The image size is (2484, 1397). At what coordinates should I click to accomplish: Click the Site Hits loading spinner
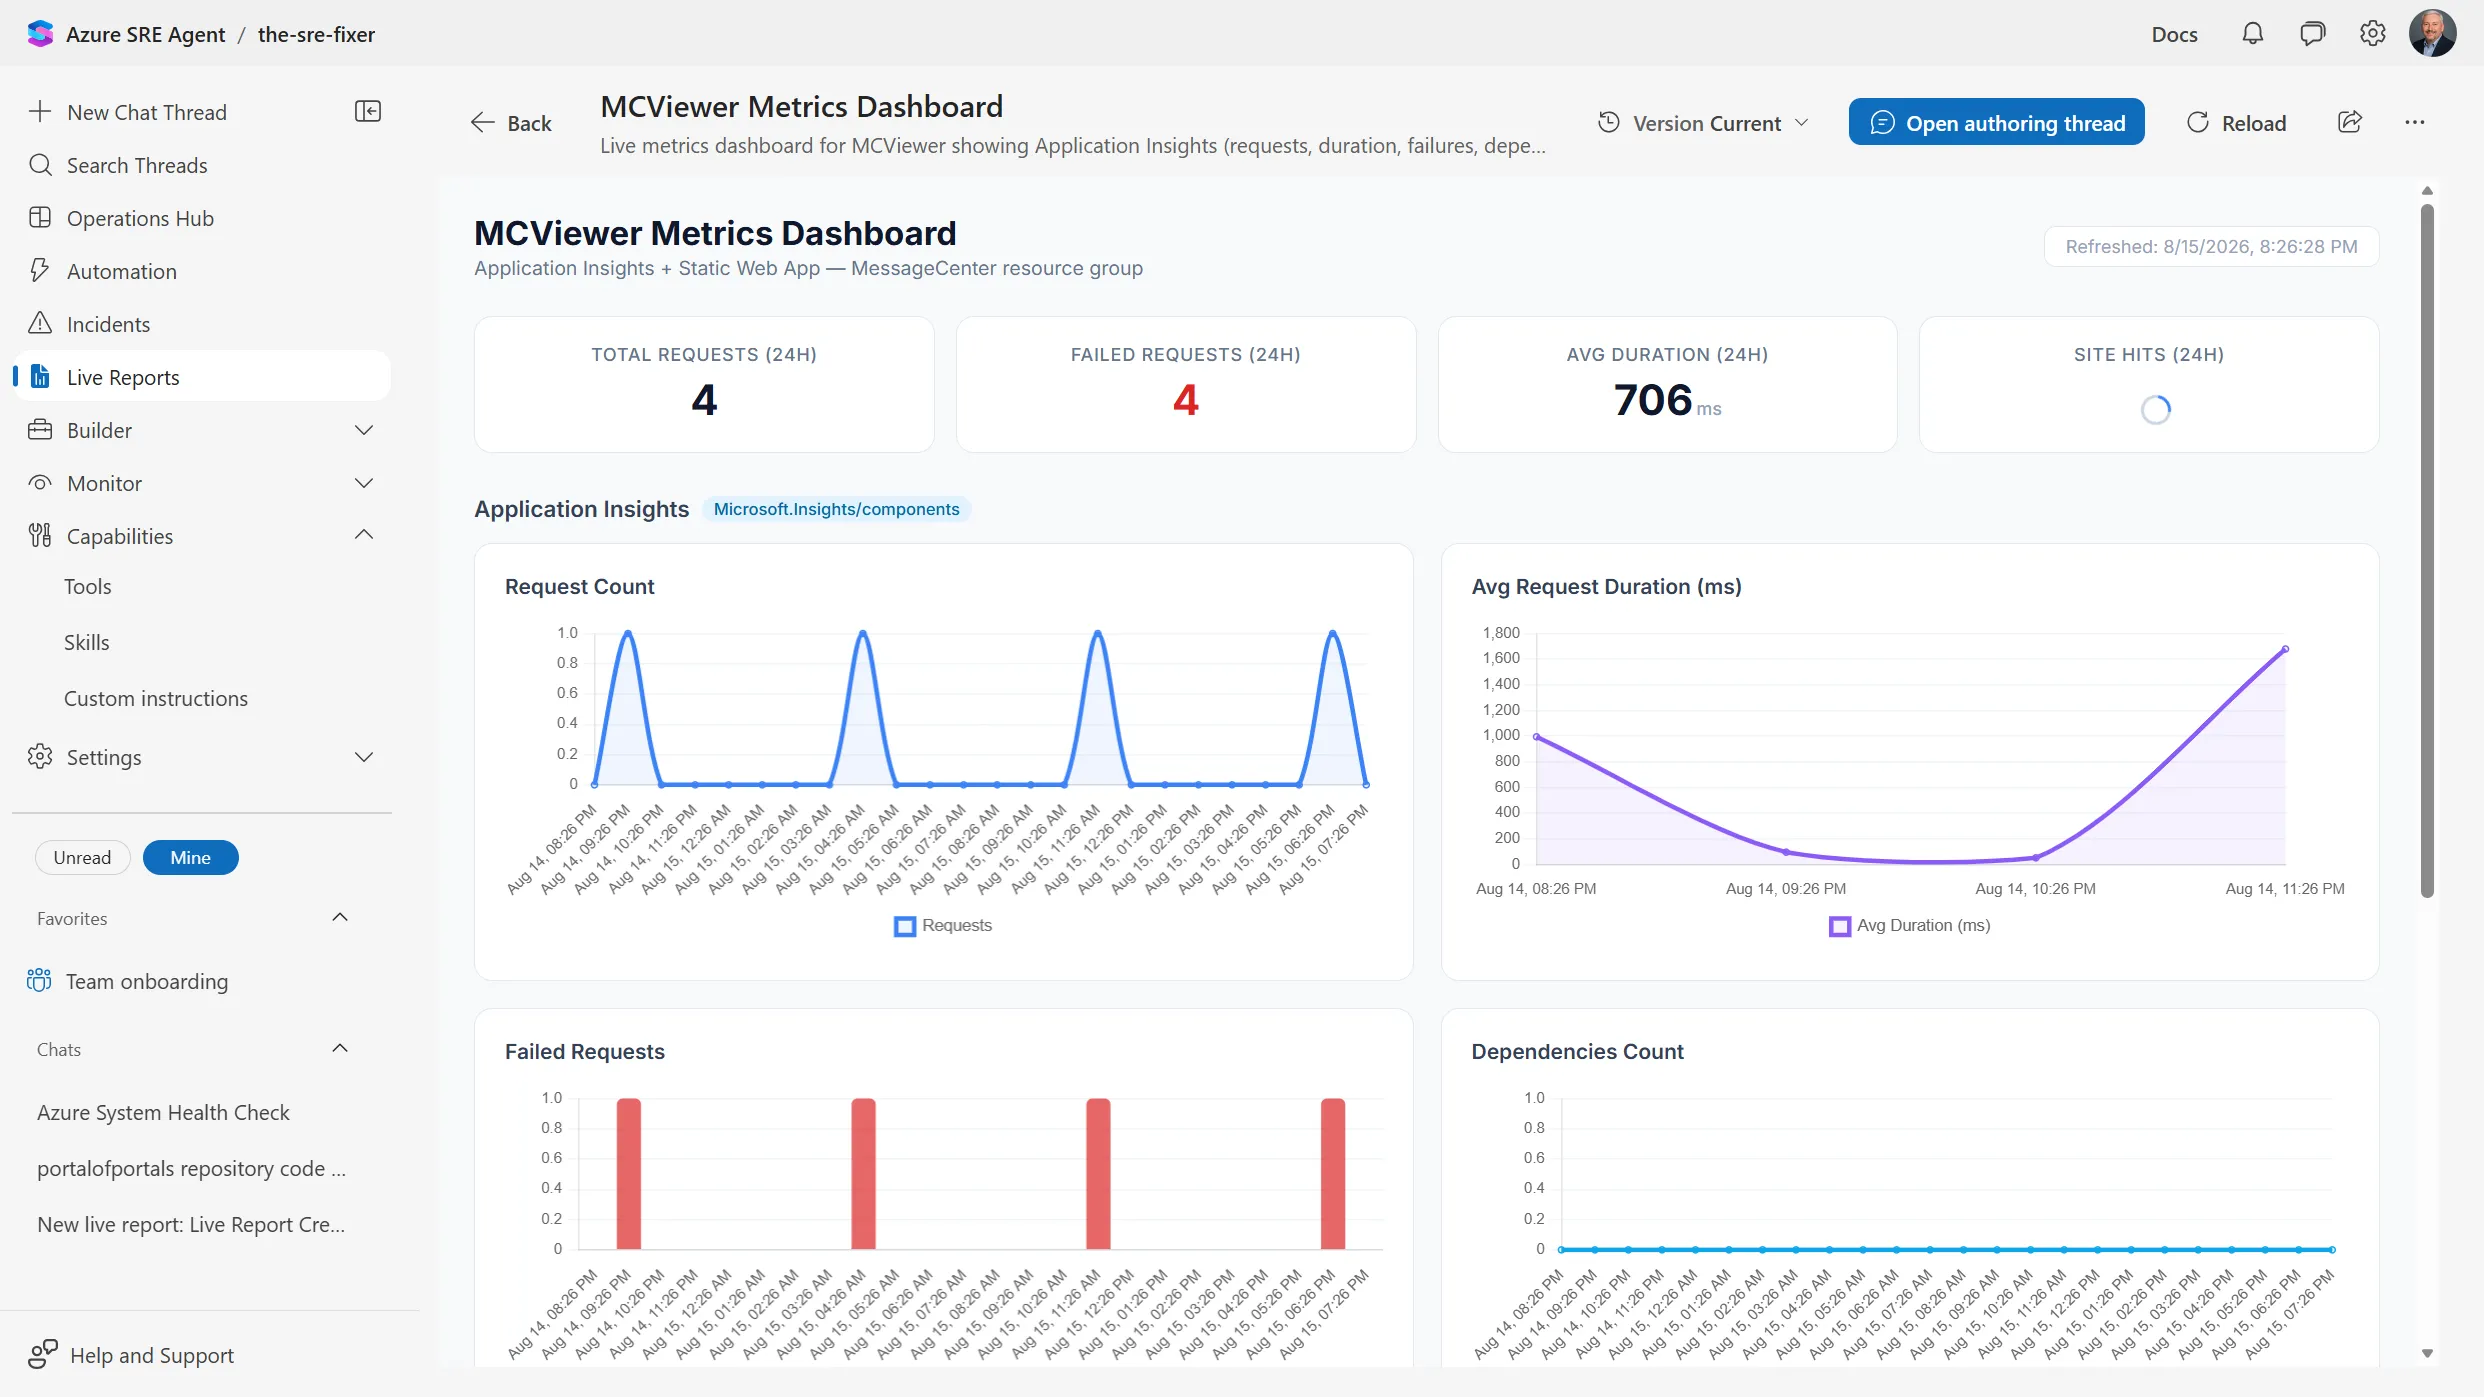point(2156,409)
